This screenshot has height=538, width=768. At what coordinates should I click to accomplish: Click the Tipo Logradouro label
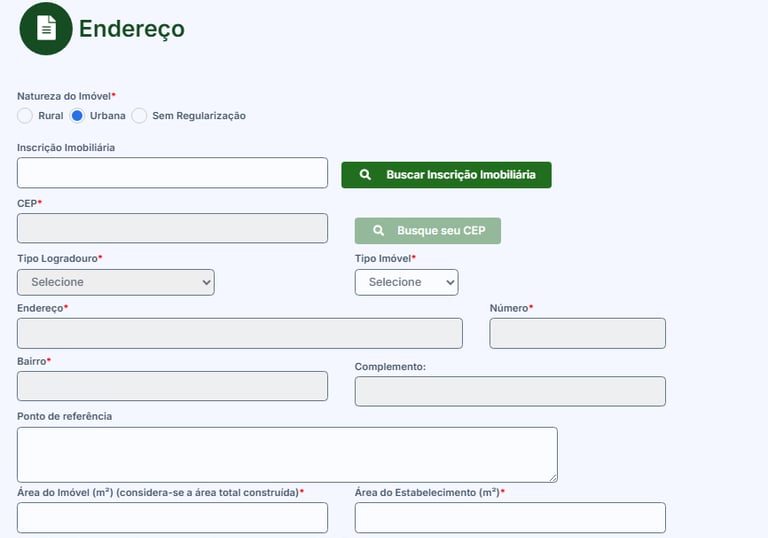click(60, 258)
